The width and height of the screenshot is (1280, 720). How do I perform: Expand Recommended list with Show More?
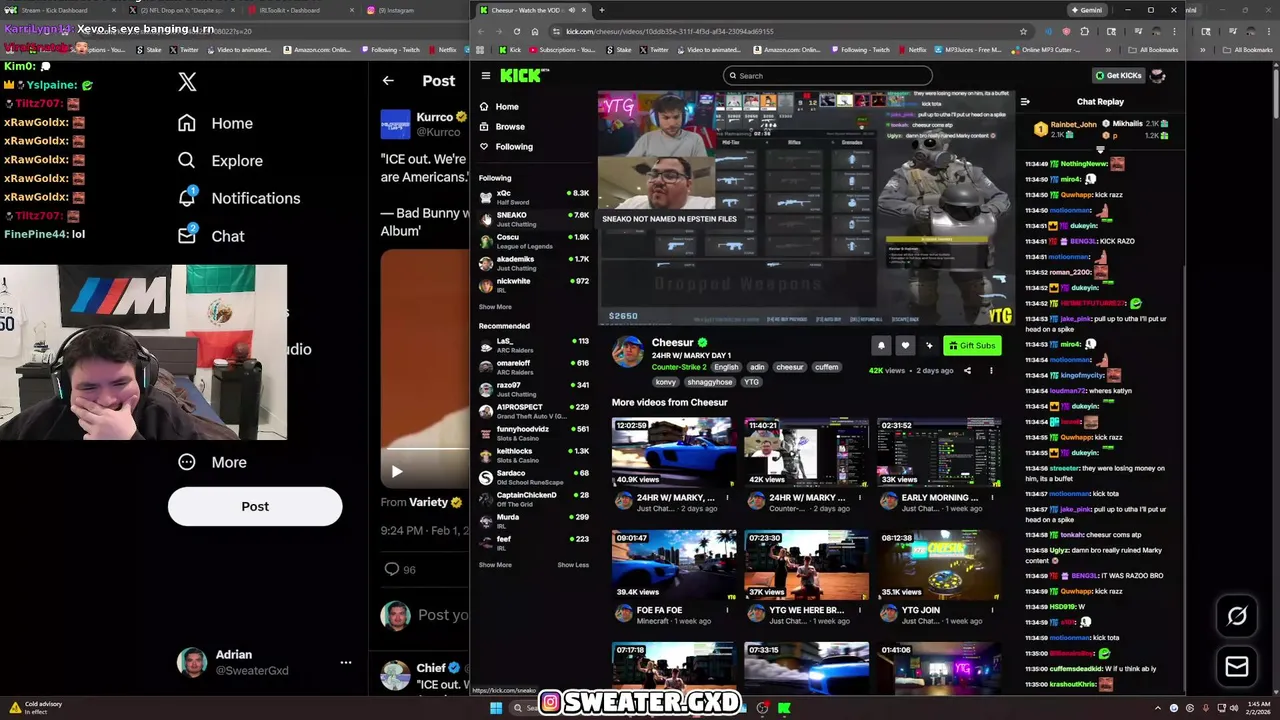click(x=495, y=565)
